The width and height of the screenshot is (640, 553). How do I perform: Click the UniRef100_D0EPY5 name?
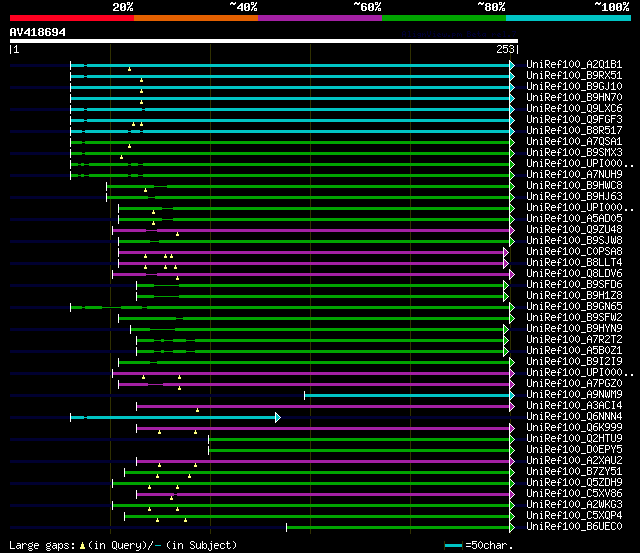tap(574, 450)
